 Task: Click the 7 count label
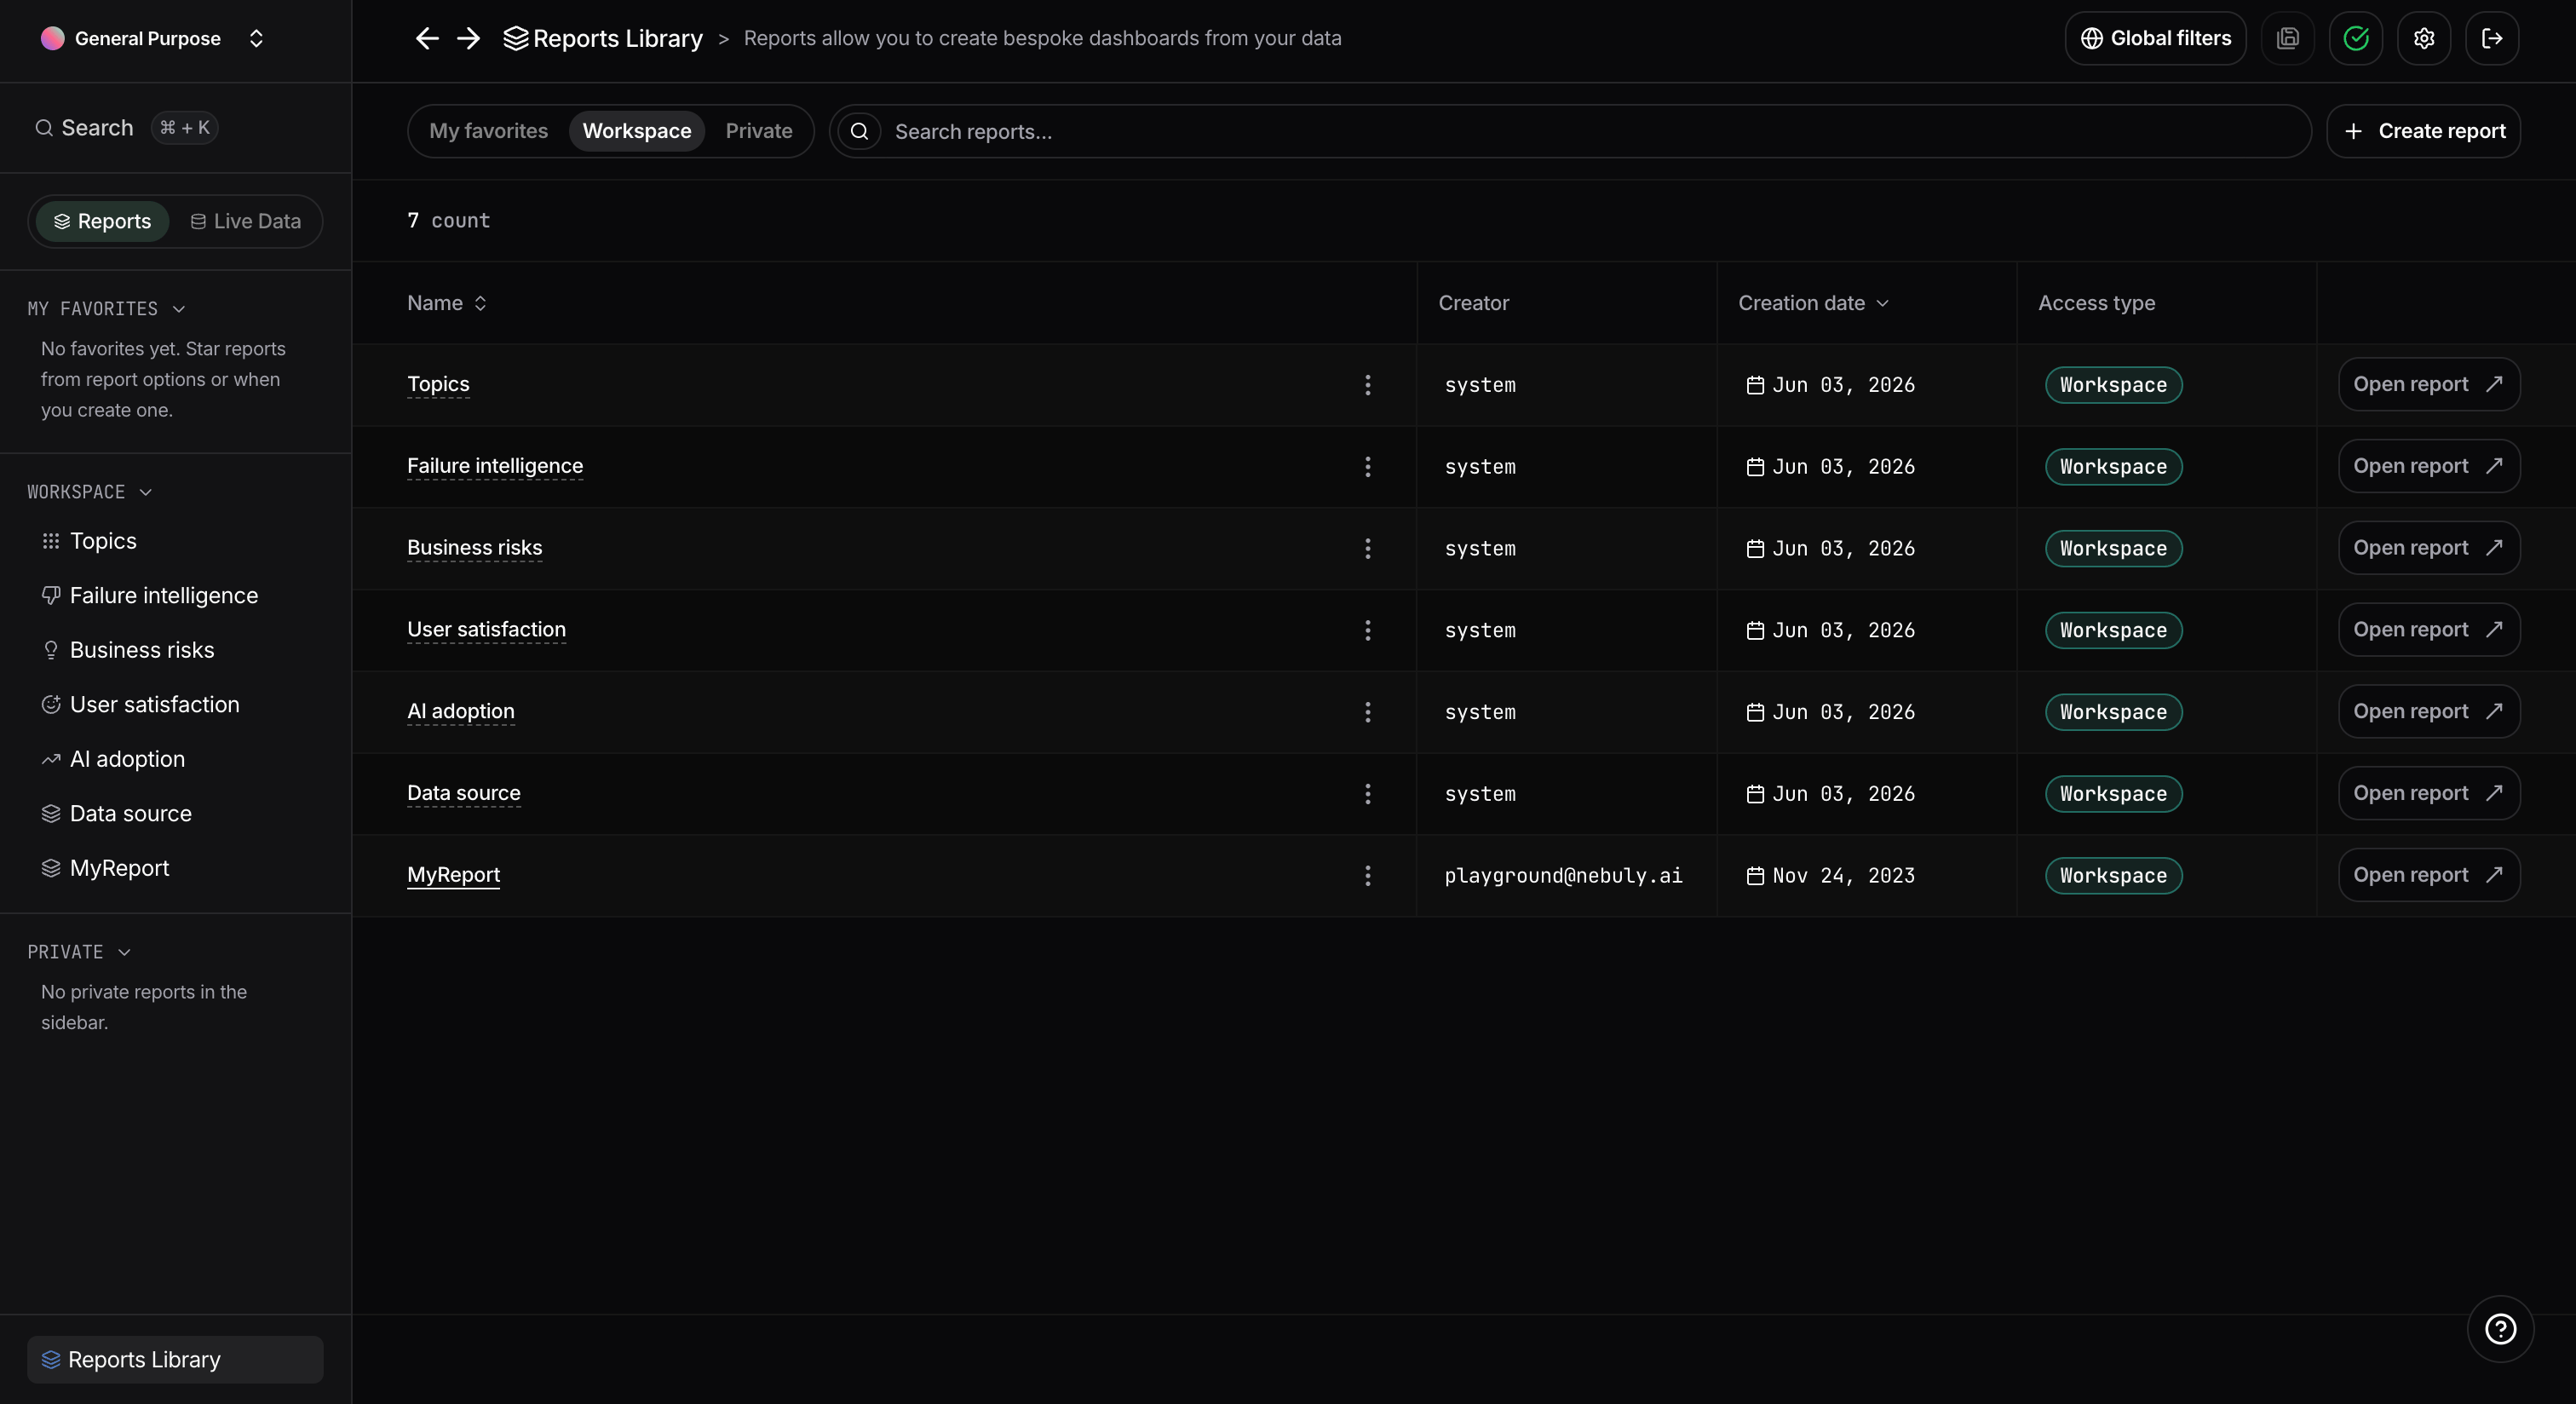[x=448, y=221]
